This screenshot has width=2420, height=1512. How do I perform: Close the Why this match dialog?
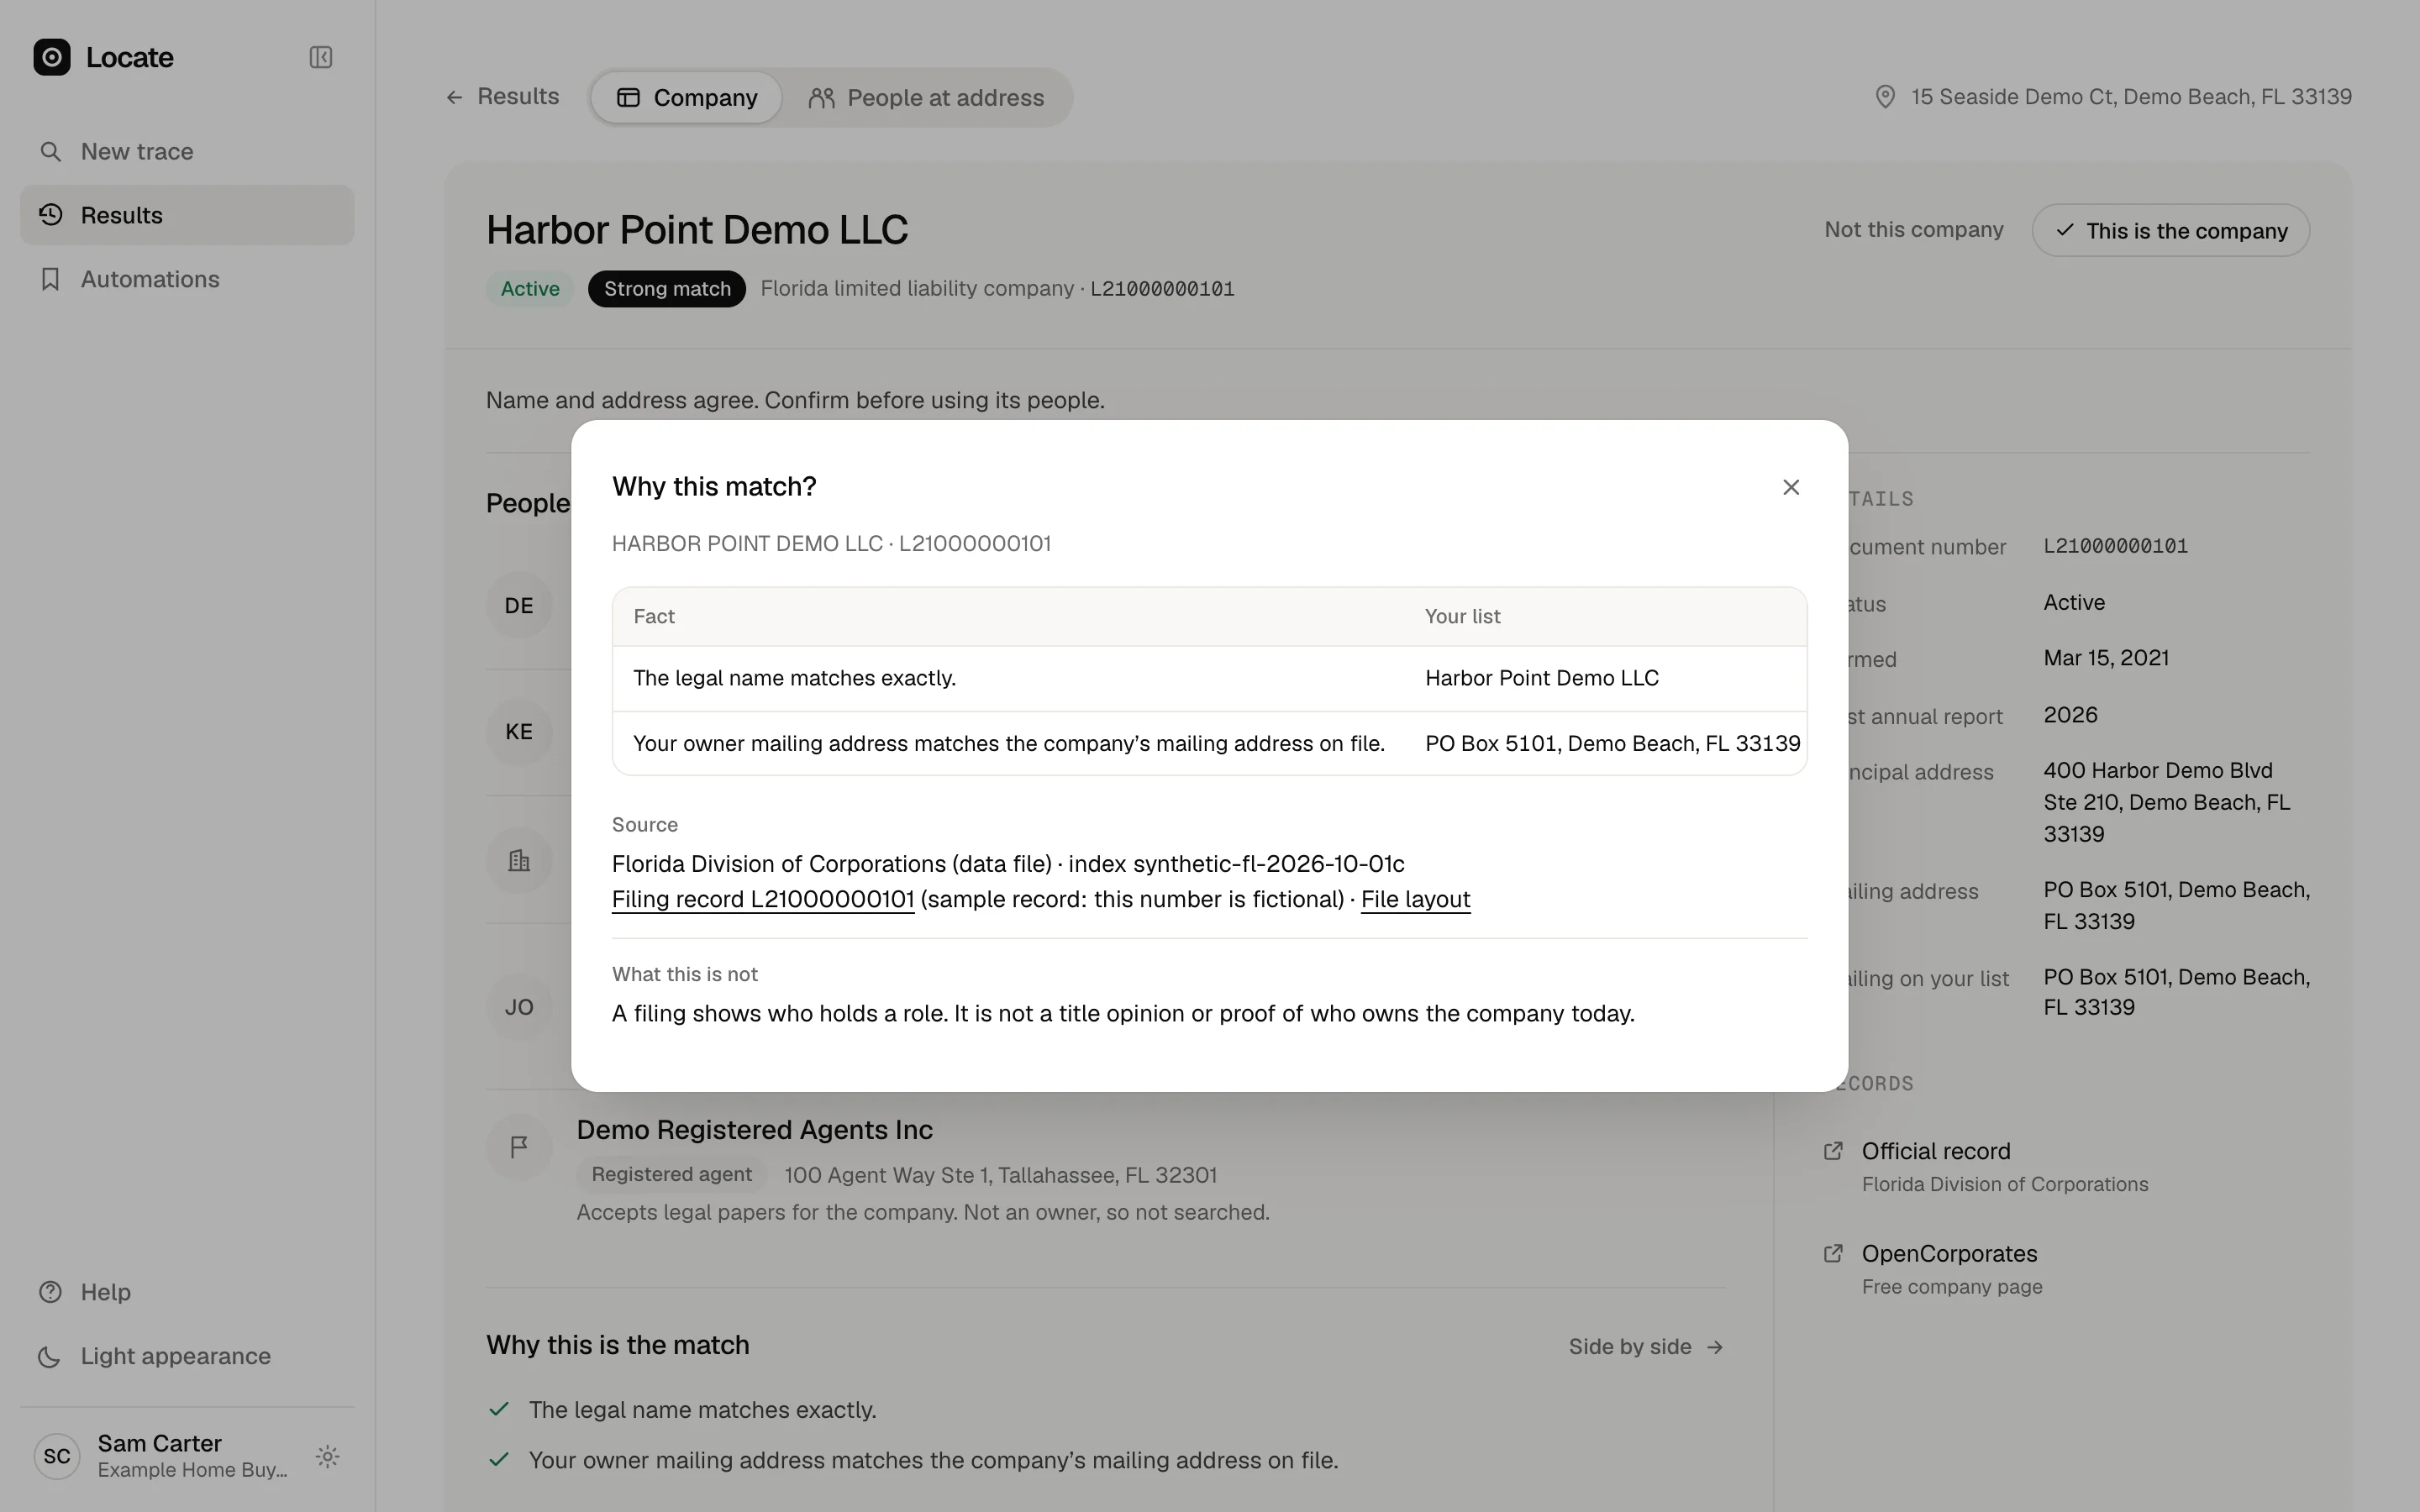(1791, 487)
